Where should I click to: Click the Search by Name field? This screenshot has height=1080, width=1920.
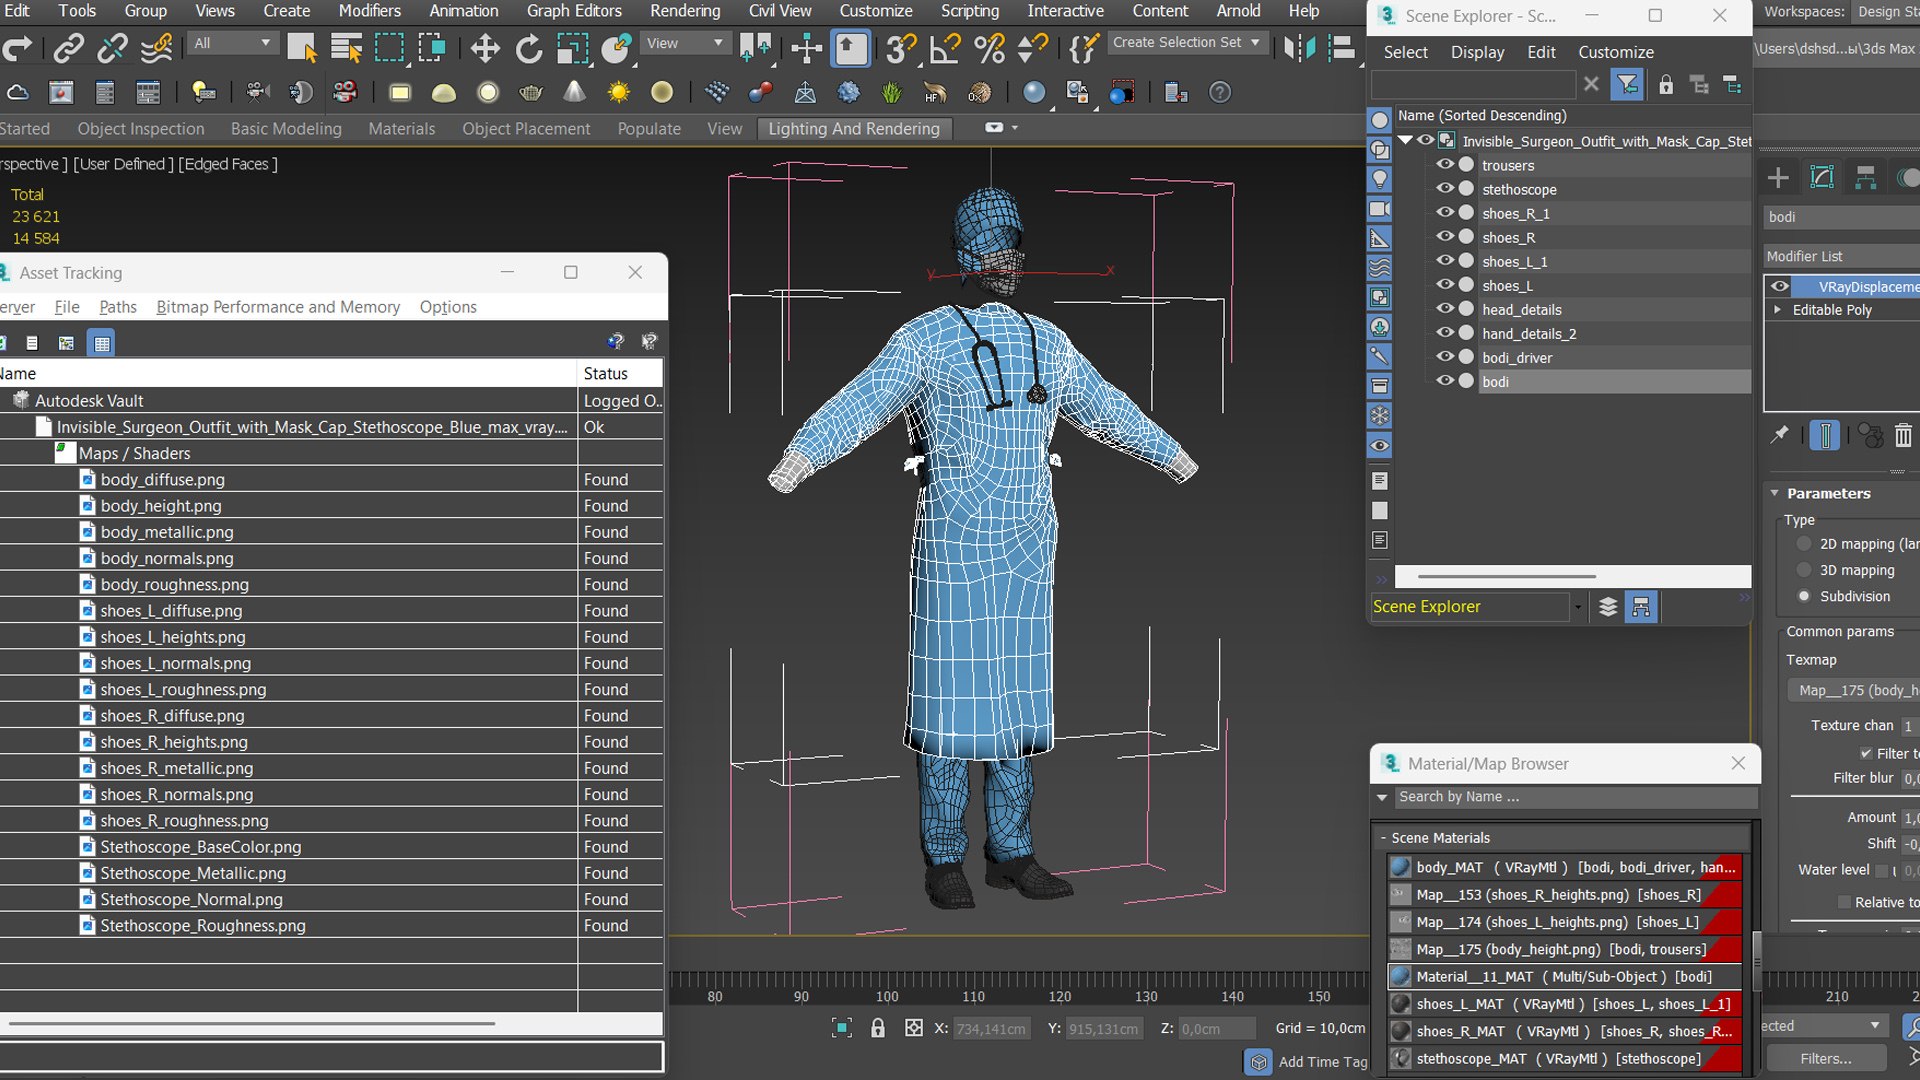pos(1575,797)
